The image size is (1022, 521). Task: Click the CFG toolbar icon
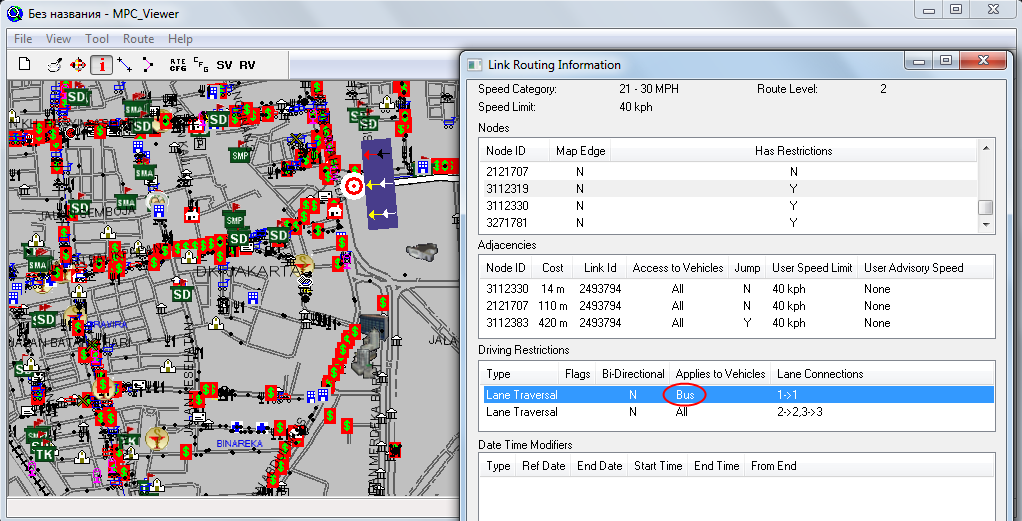[201, 64]
